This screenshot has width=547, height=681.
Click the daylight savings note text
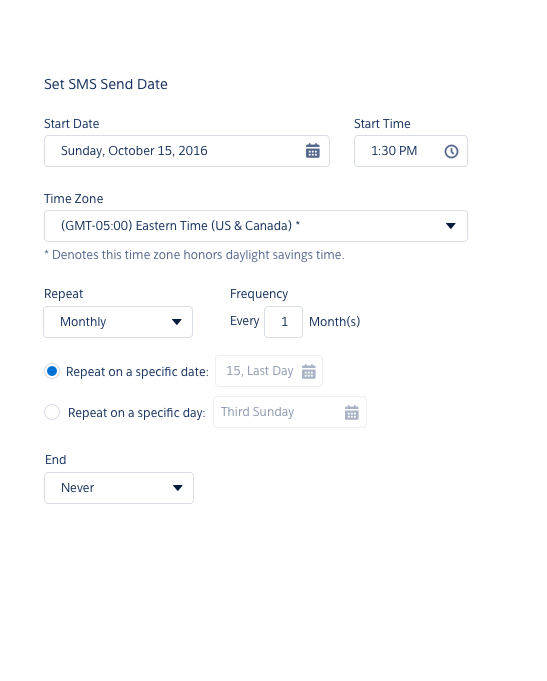point(194,255)
